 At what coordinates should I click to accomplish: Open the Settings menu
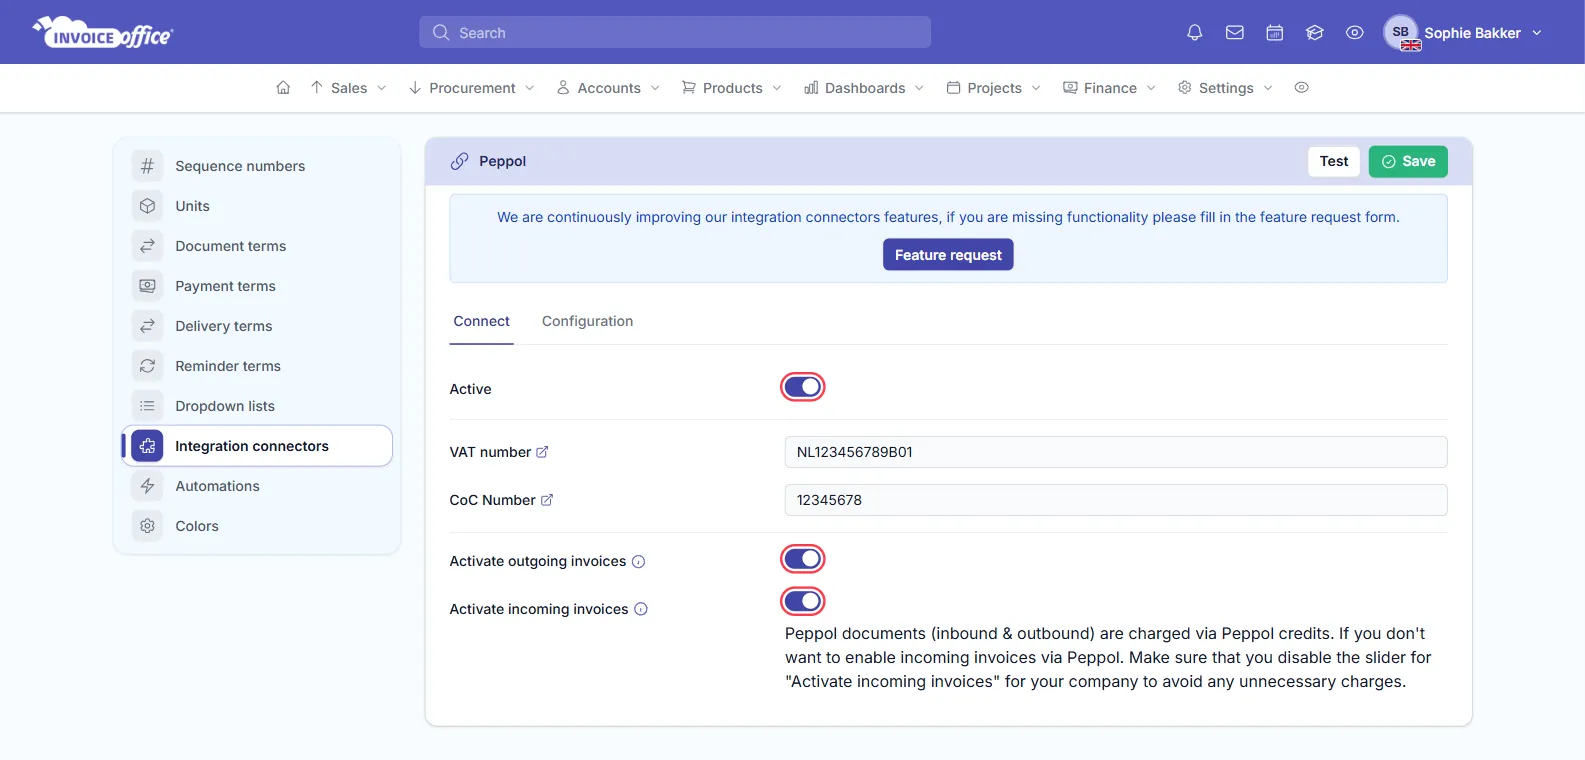(x=1225, y=88)
